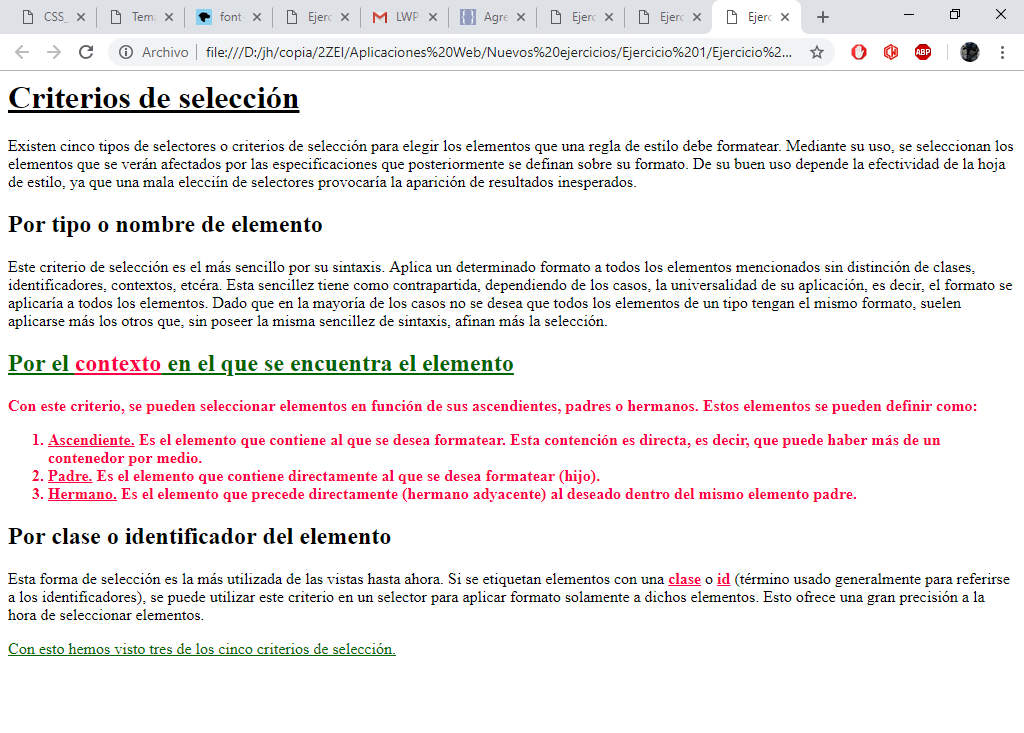Open site info icon beside Archivo
Viewport: 1024px width, 733px height.
[126, 52]
